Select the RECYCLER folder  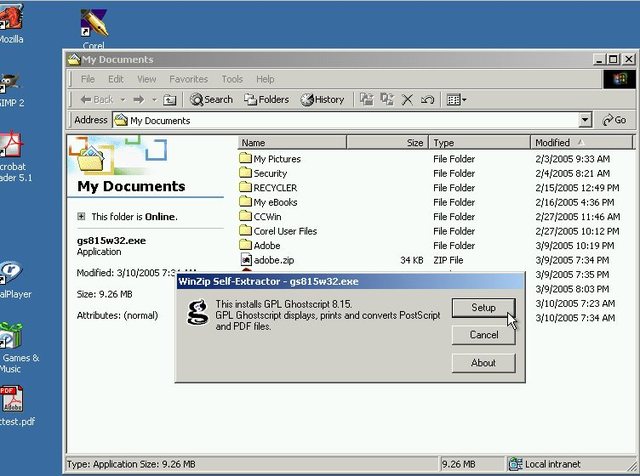268,187
